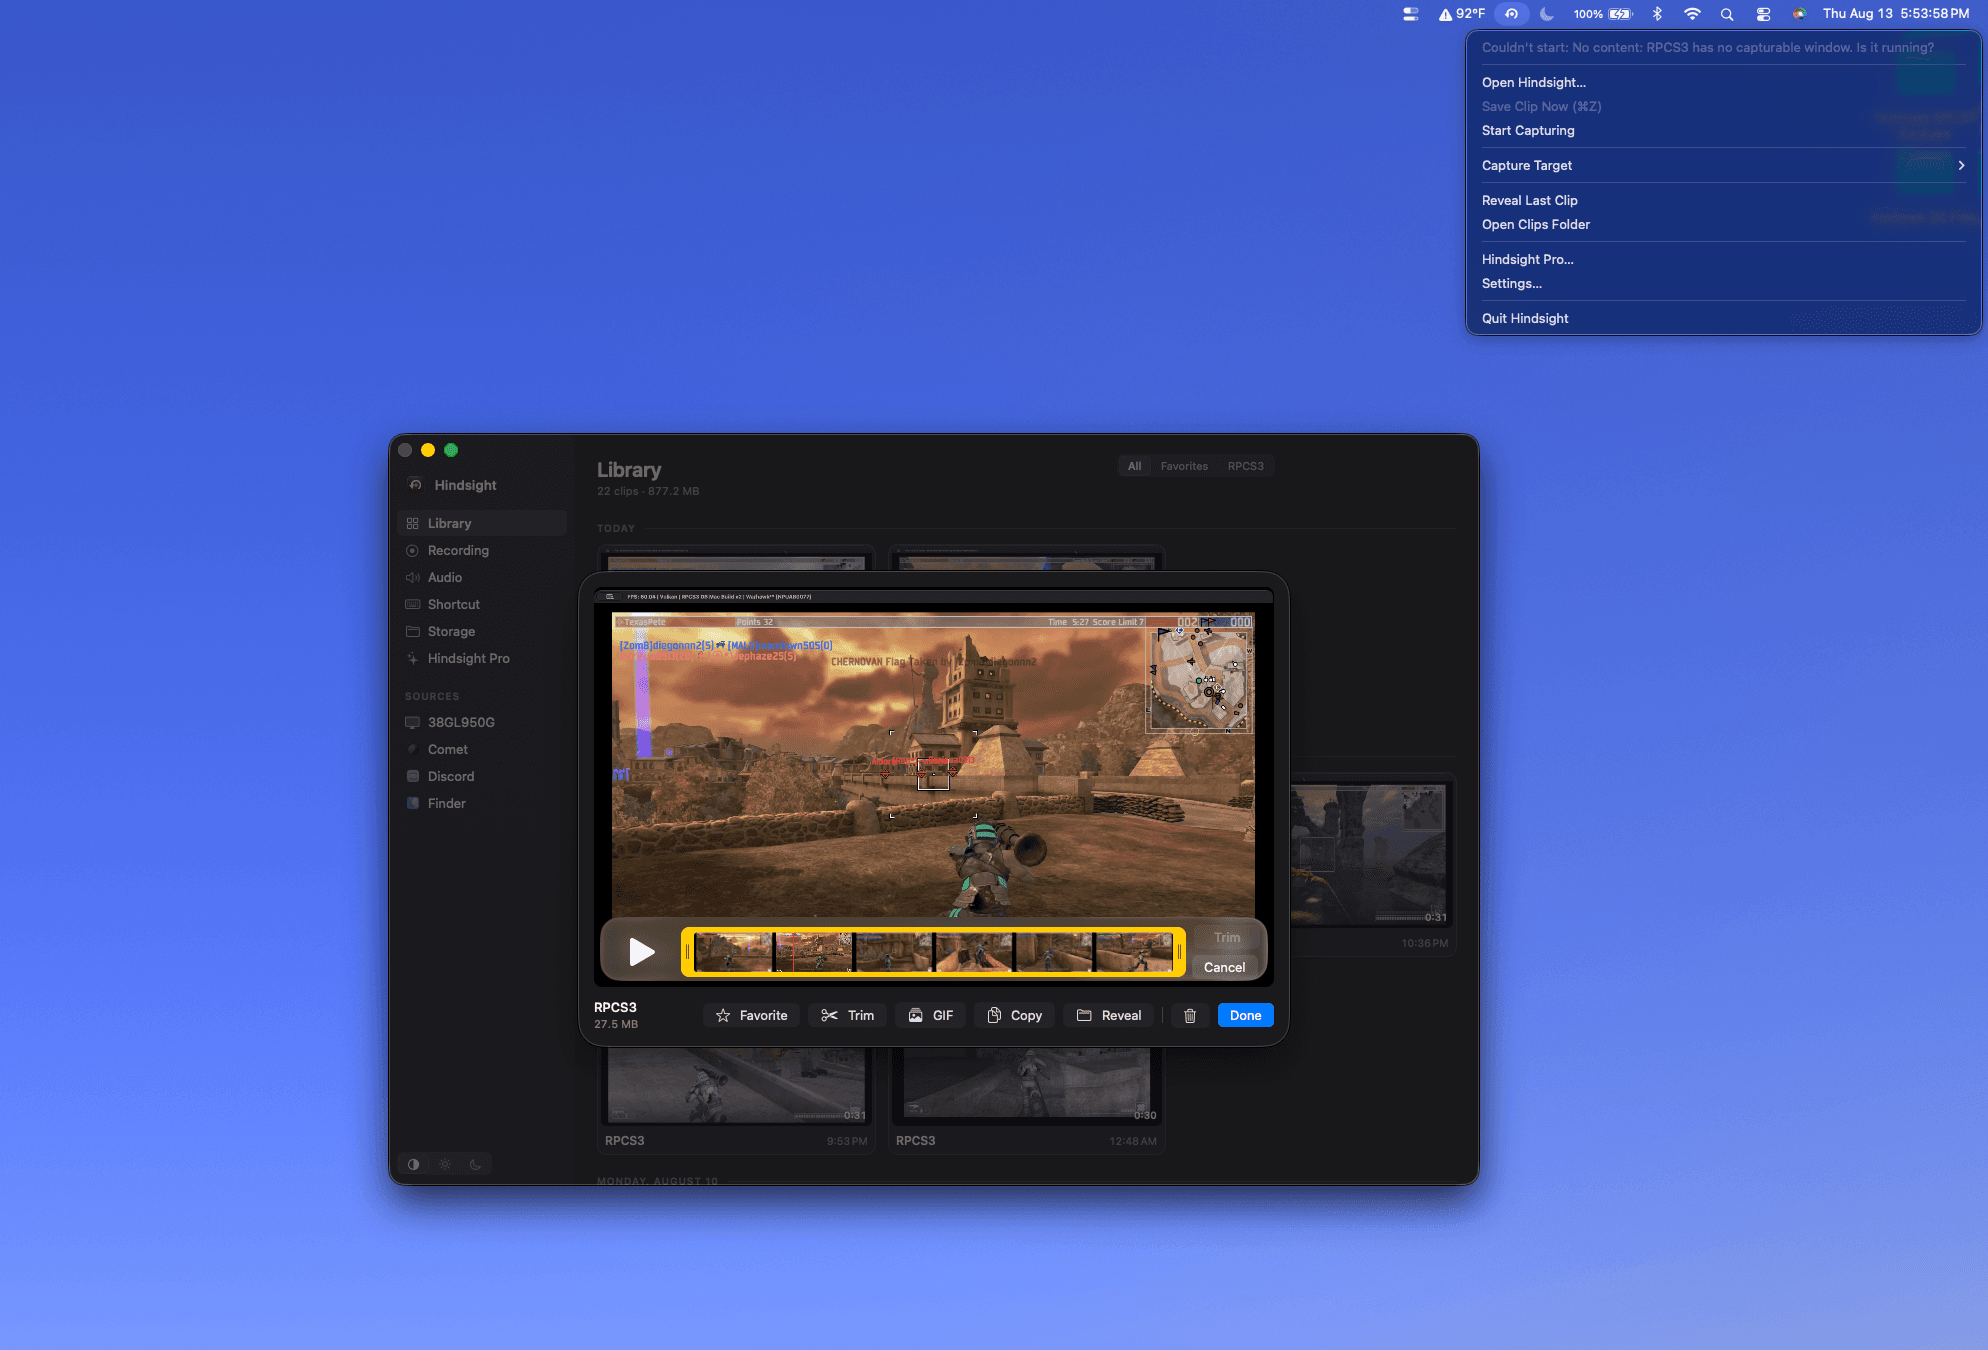This screenshot has width=1988, height=1350.
Task: Click the Focus moon icon in menu bar
Action: coord(1547,14)
